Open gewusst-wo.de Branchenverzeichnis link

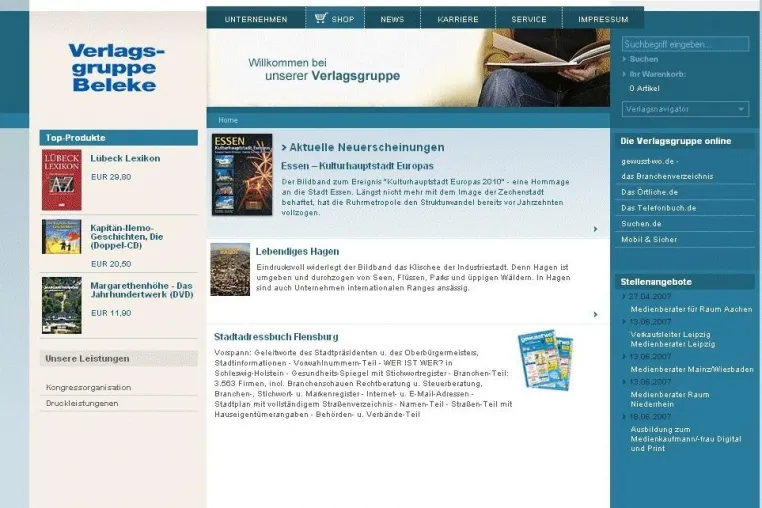click(667, 169)
